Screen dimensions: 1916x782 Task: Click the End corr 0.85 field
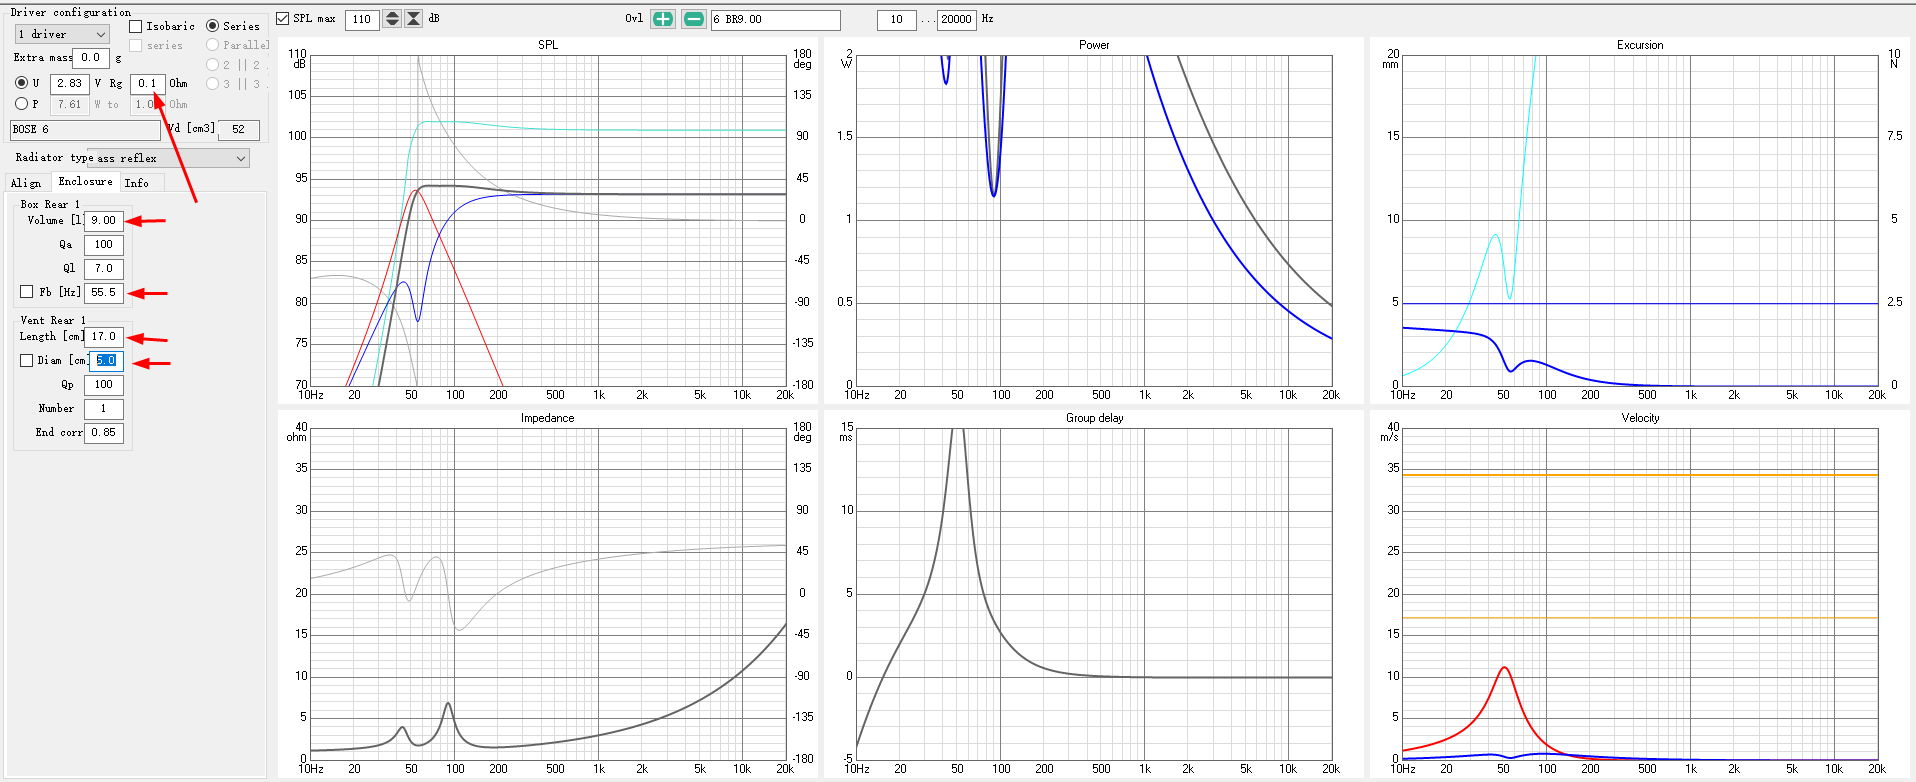click(104, 433)
